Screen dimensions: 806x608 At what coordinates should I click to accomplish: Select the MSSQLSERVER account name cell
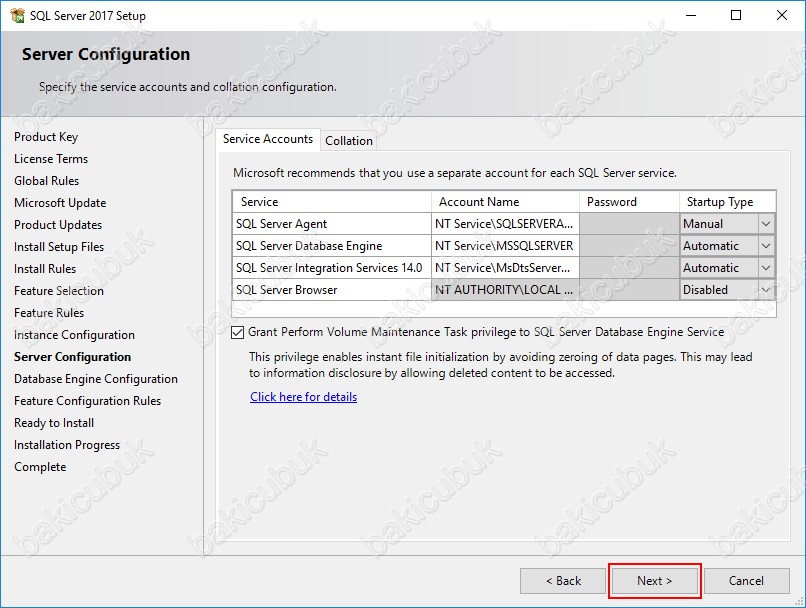pyautogui.click(x=505, y=246)
